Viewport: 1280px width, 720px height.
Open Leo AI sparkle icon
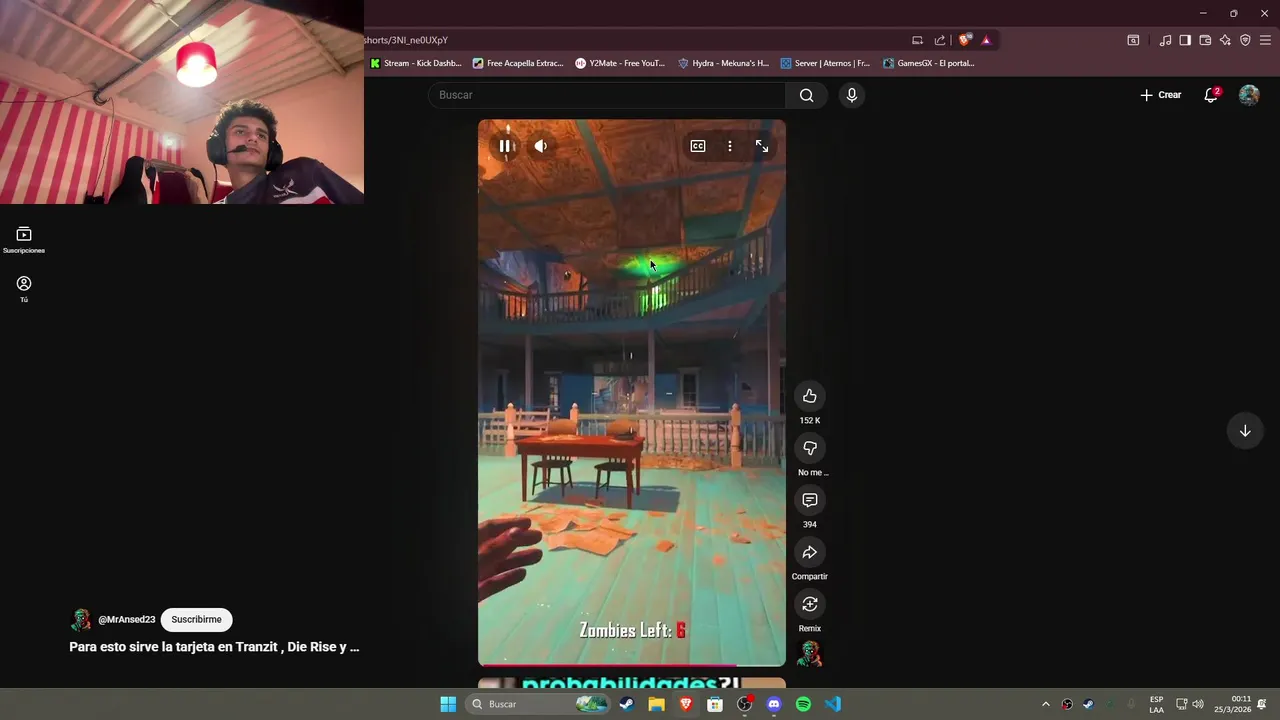[x=1225, y=40]
